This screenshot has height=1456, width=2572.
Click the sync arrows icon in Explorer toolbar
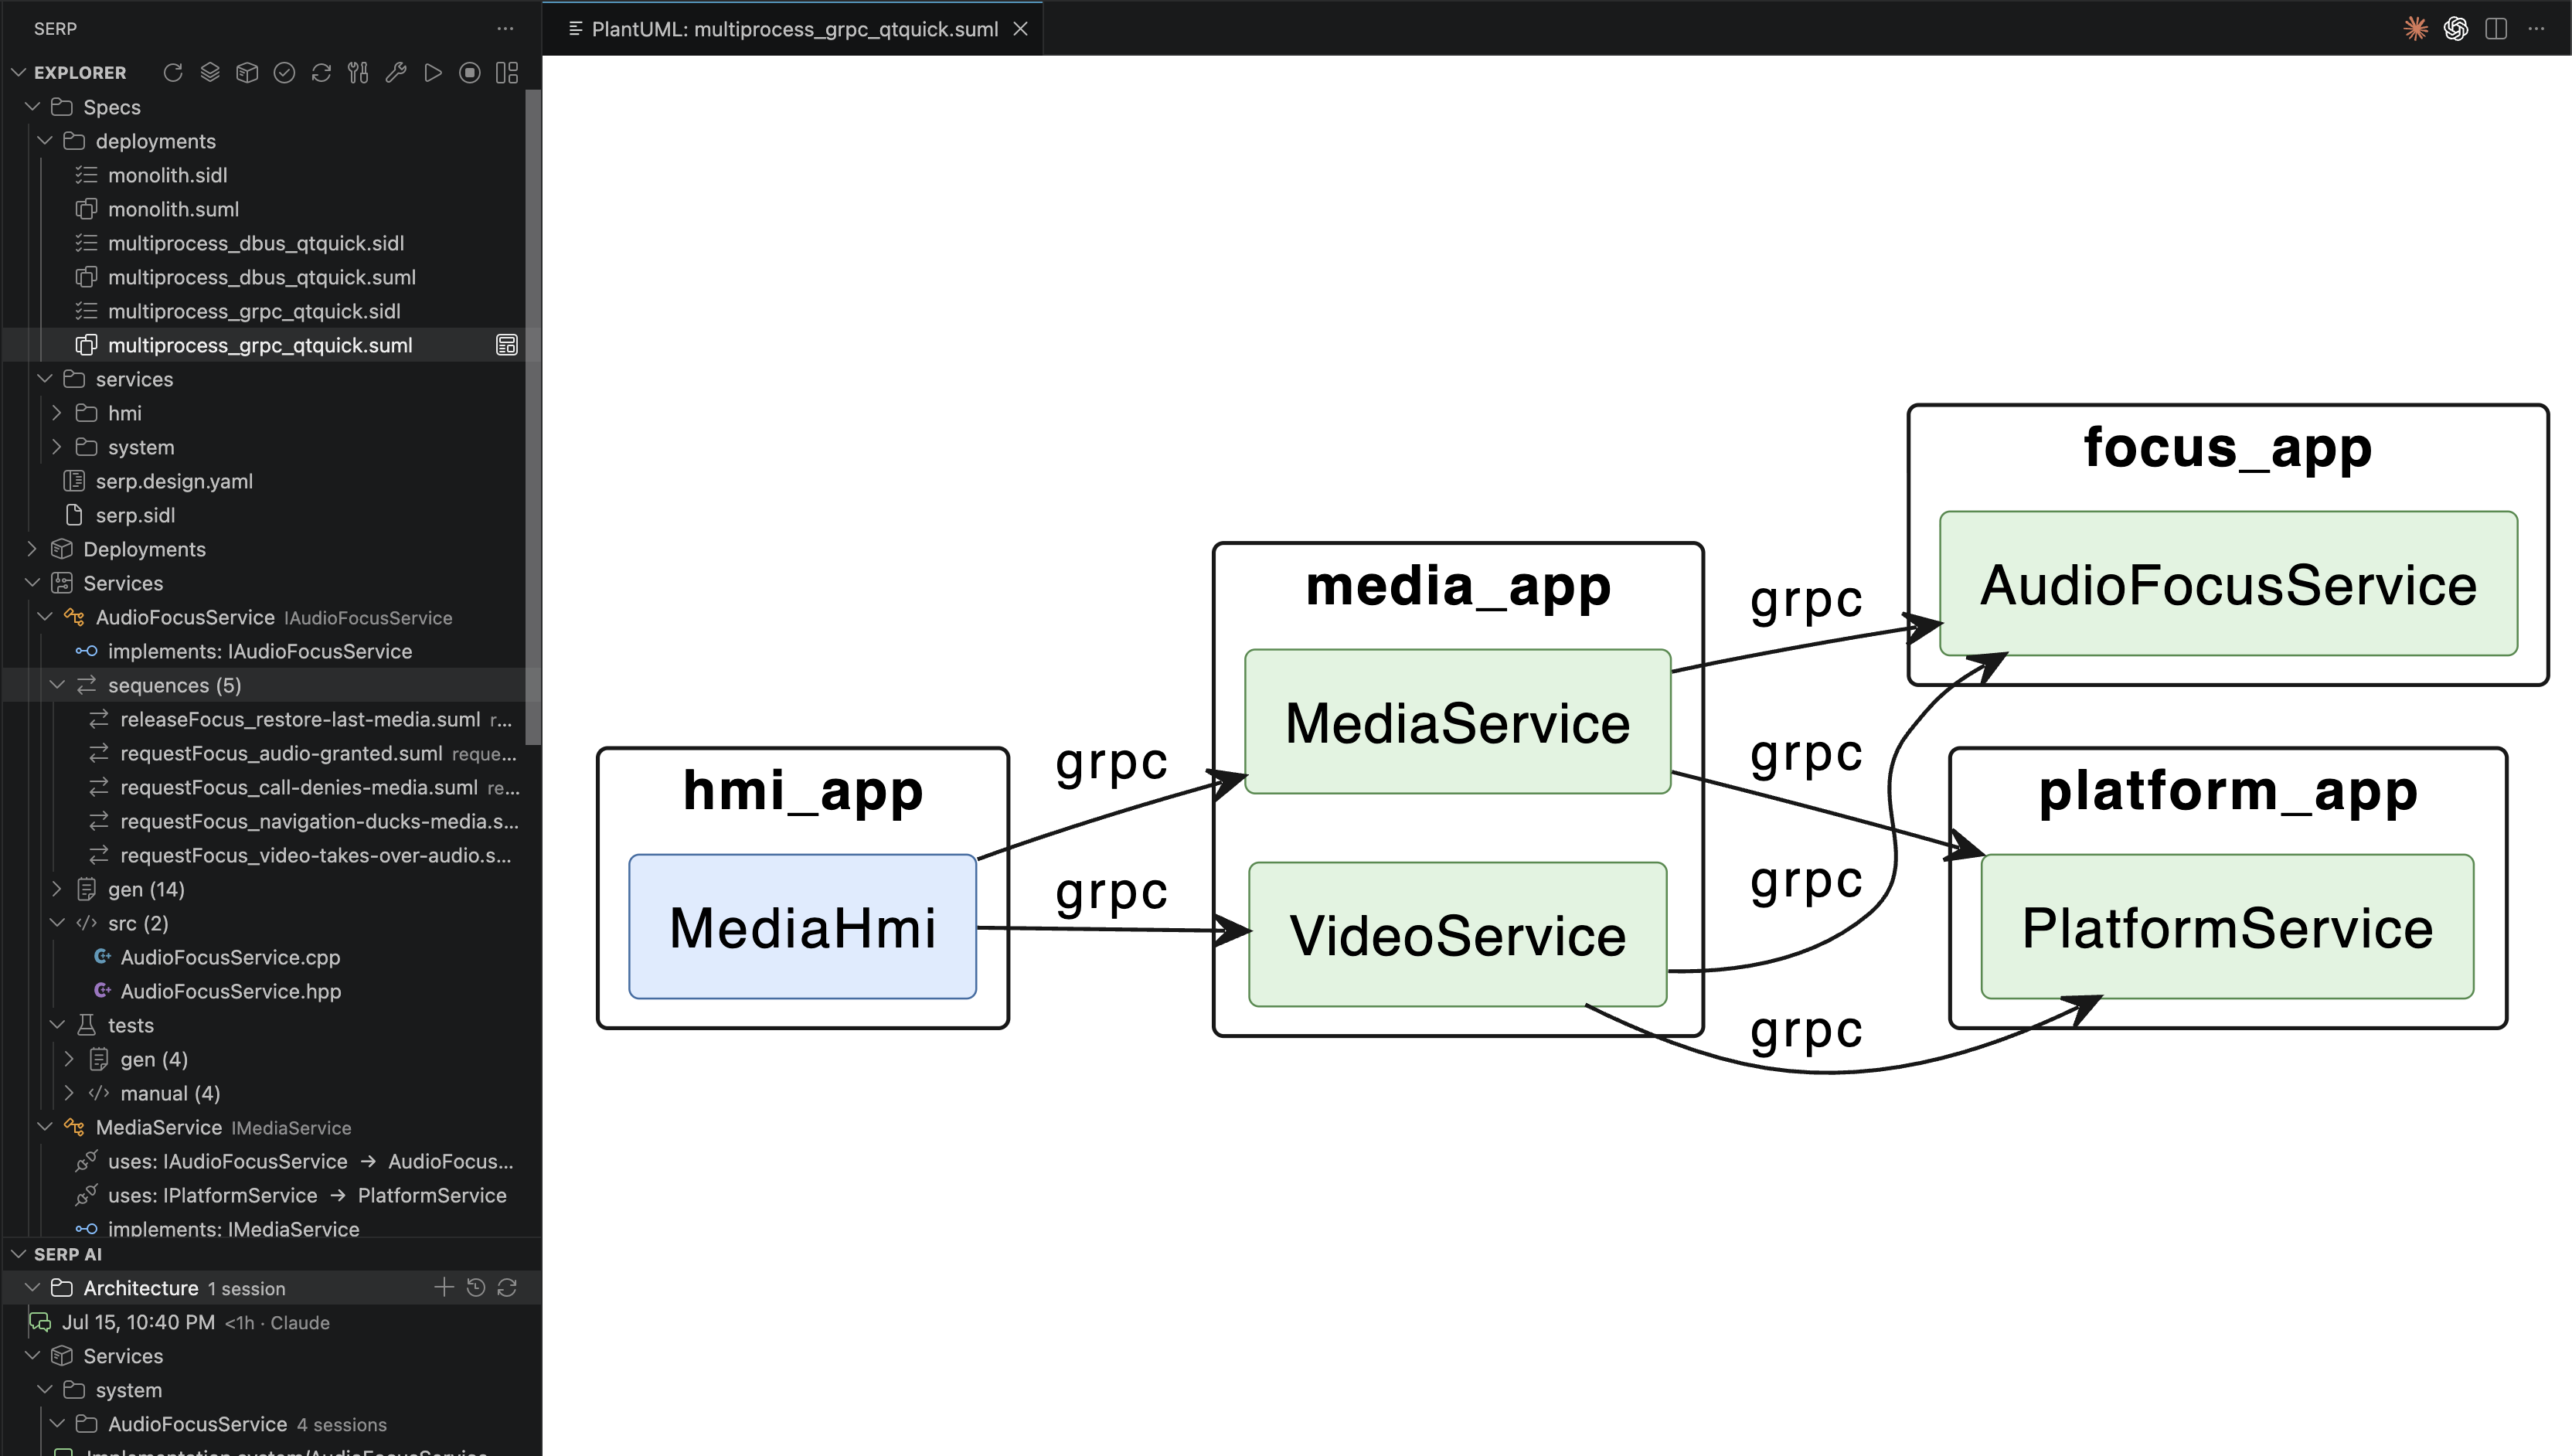pyautogui.click(x=321, y=73)
